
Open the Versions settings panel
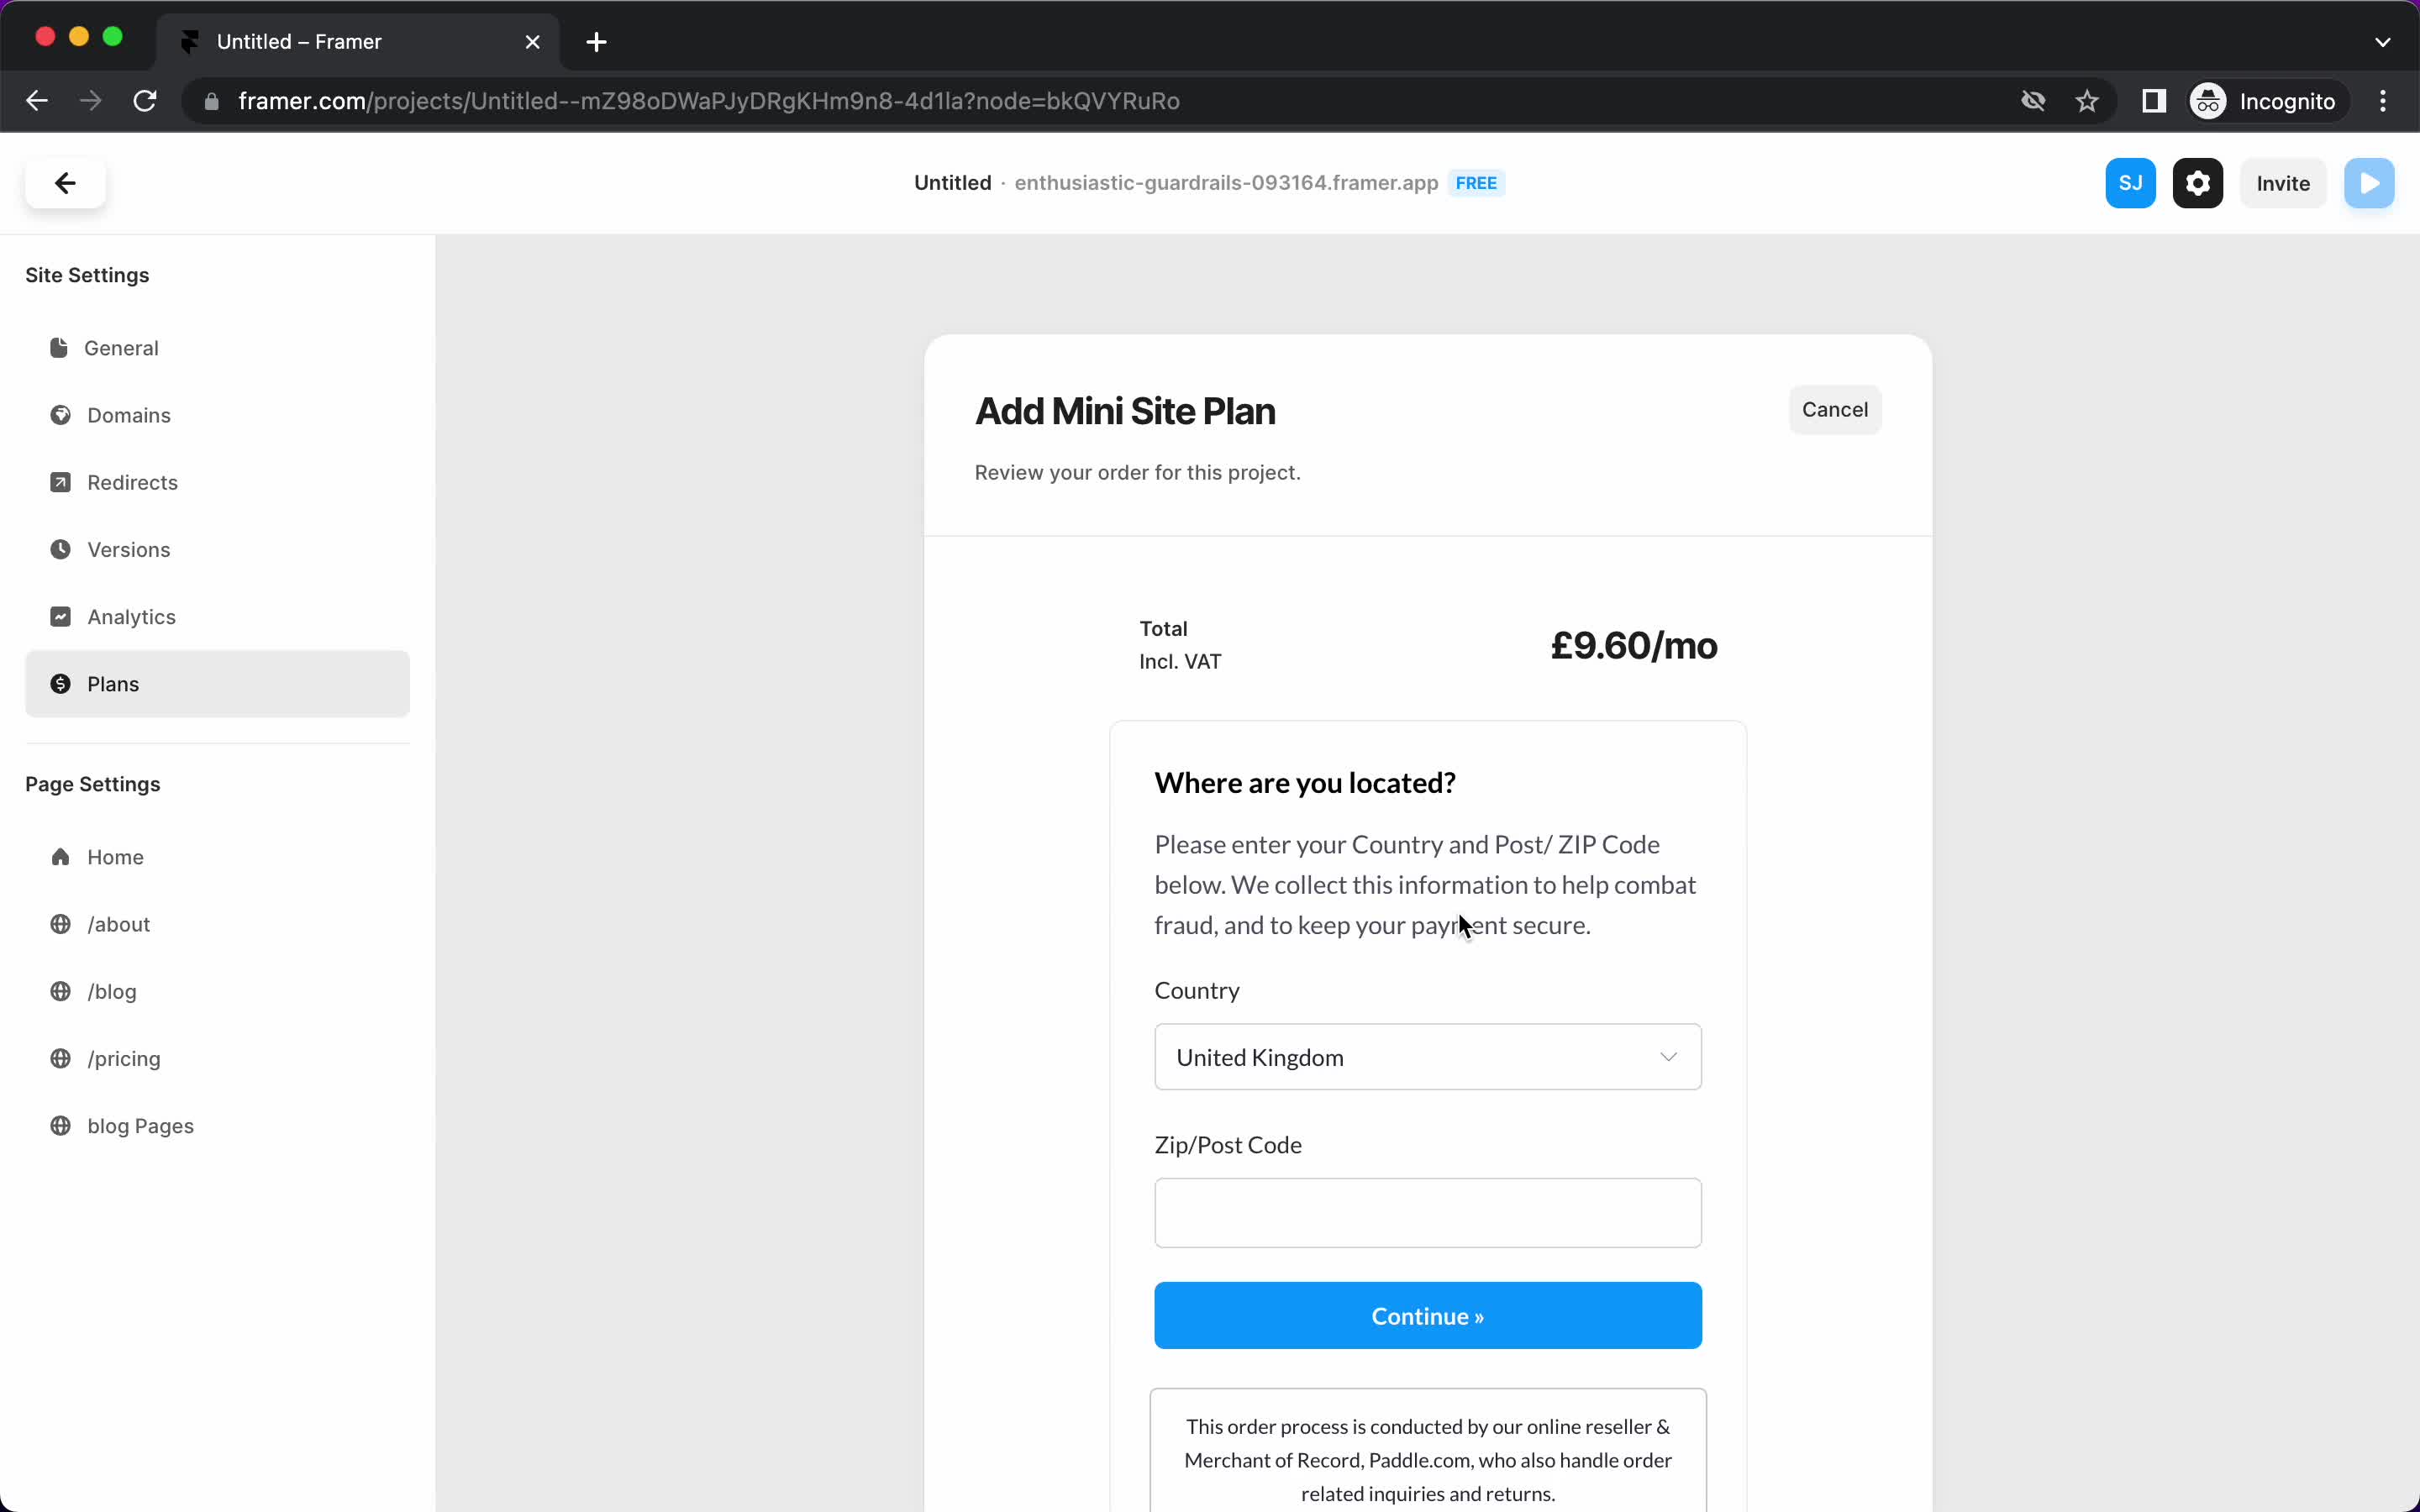point(127,547)
